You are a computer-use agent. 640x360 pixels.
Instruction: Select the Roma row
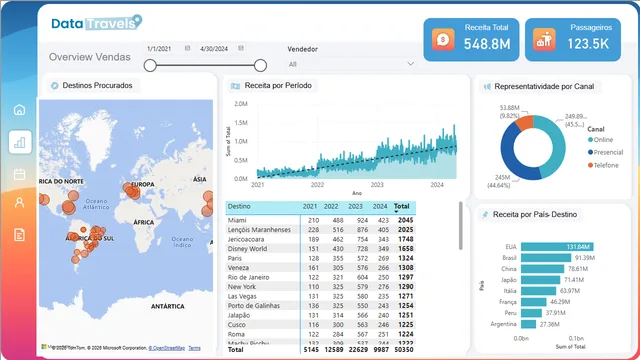pos(321,334)
